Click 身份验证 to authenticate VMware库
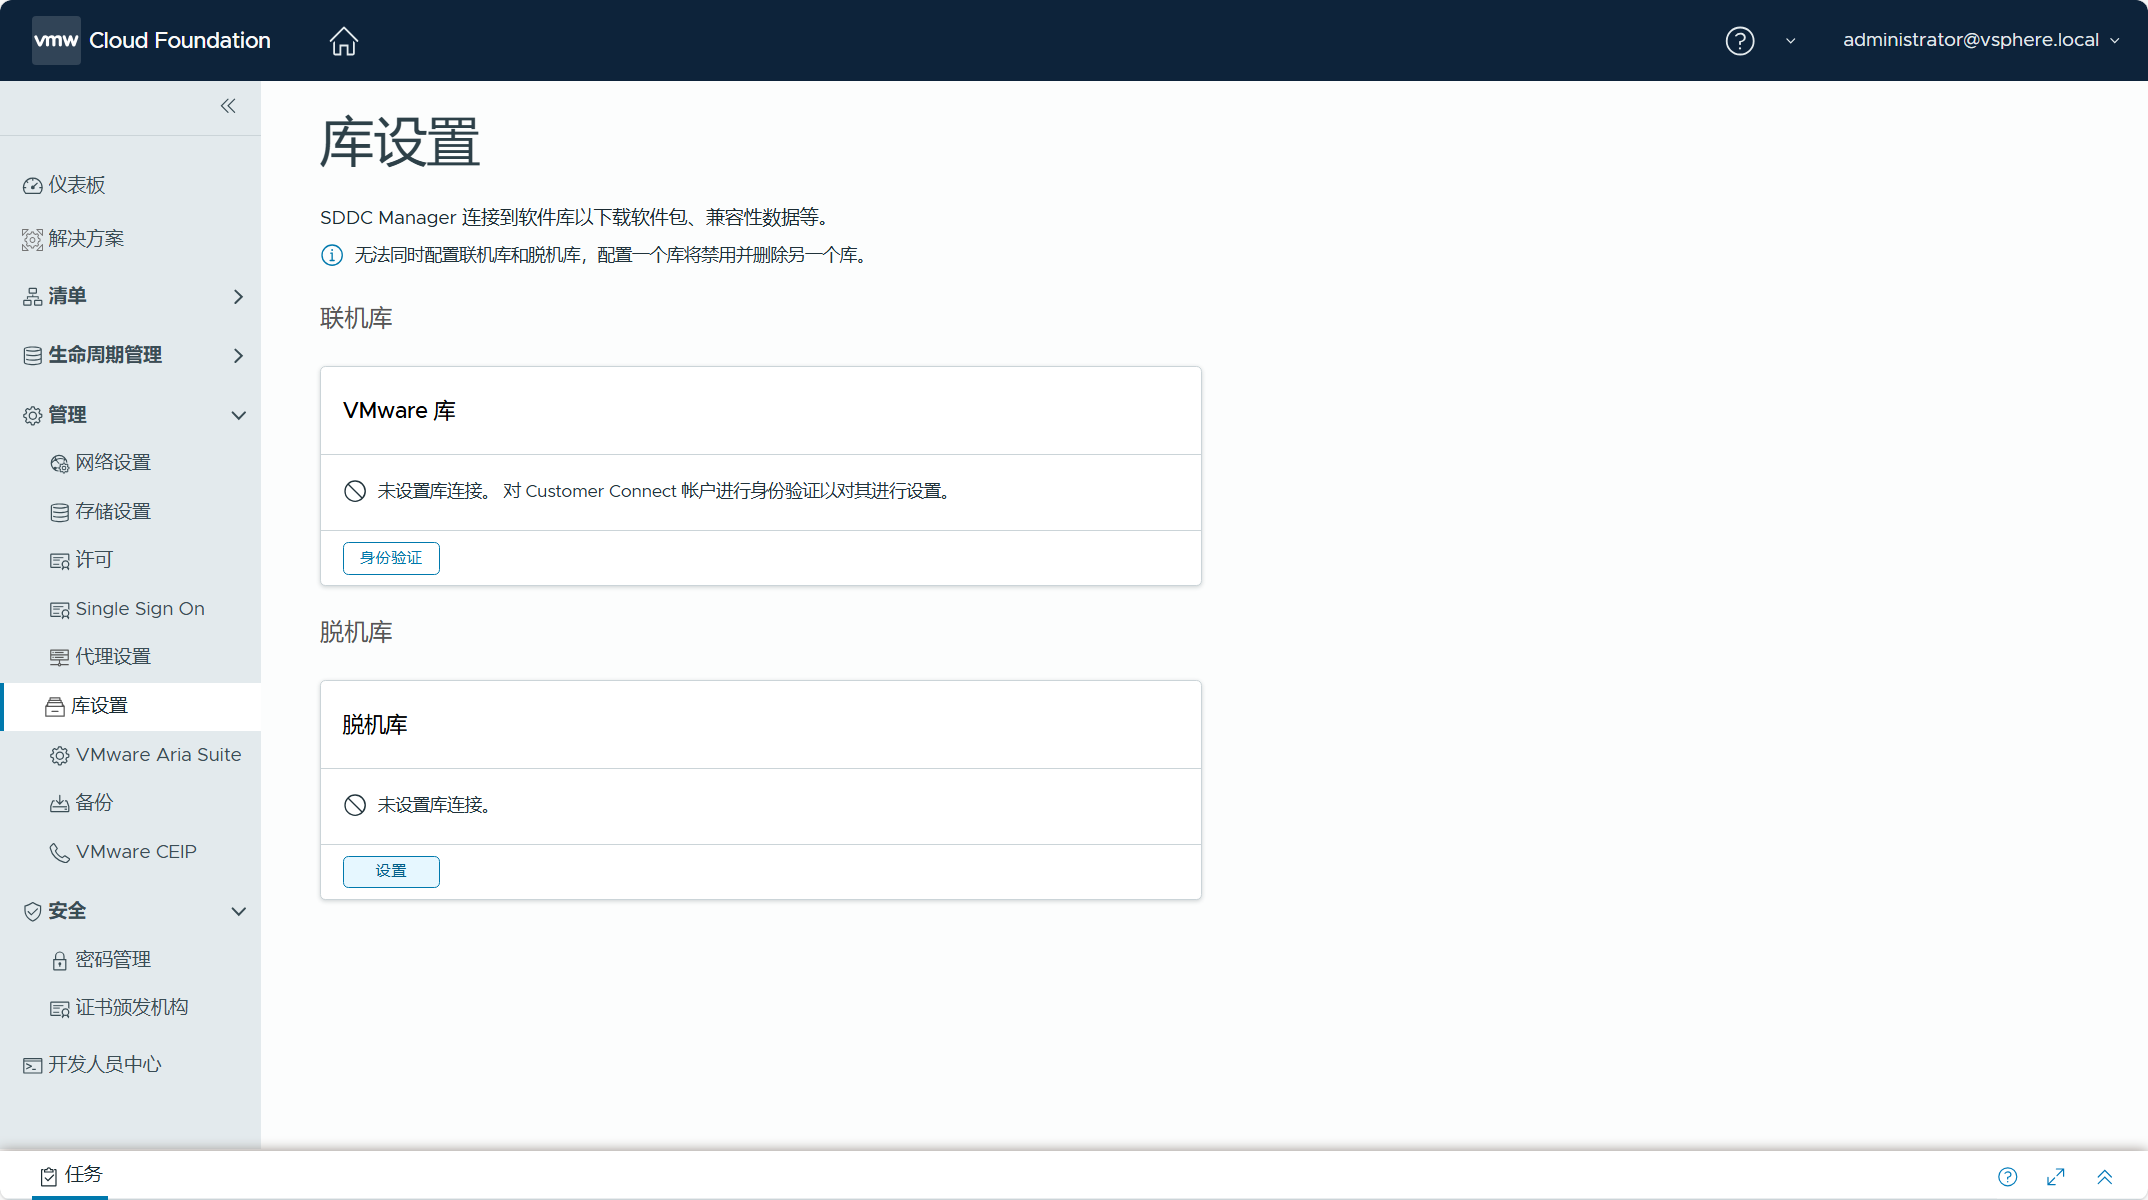The image size is (2148, 1200). (x=391, y=556)
